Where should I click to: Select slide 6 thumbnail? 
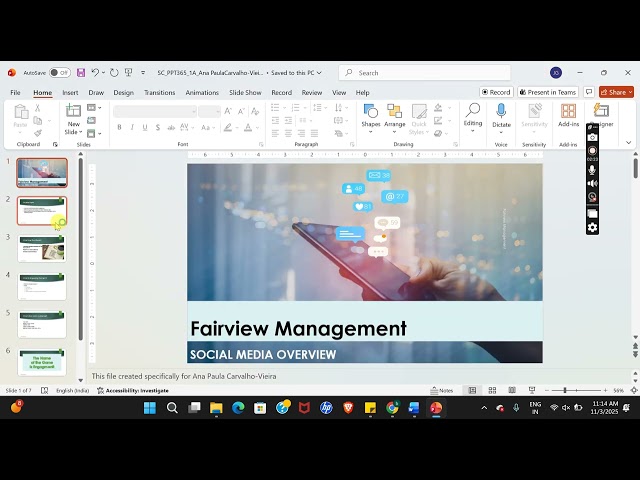point(42,362)
